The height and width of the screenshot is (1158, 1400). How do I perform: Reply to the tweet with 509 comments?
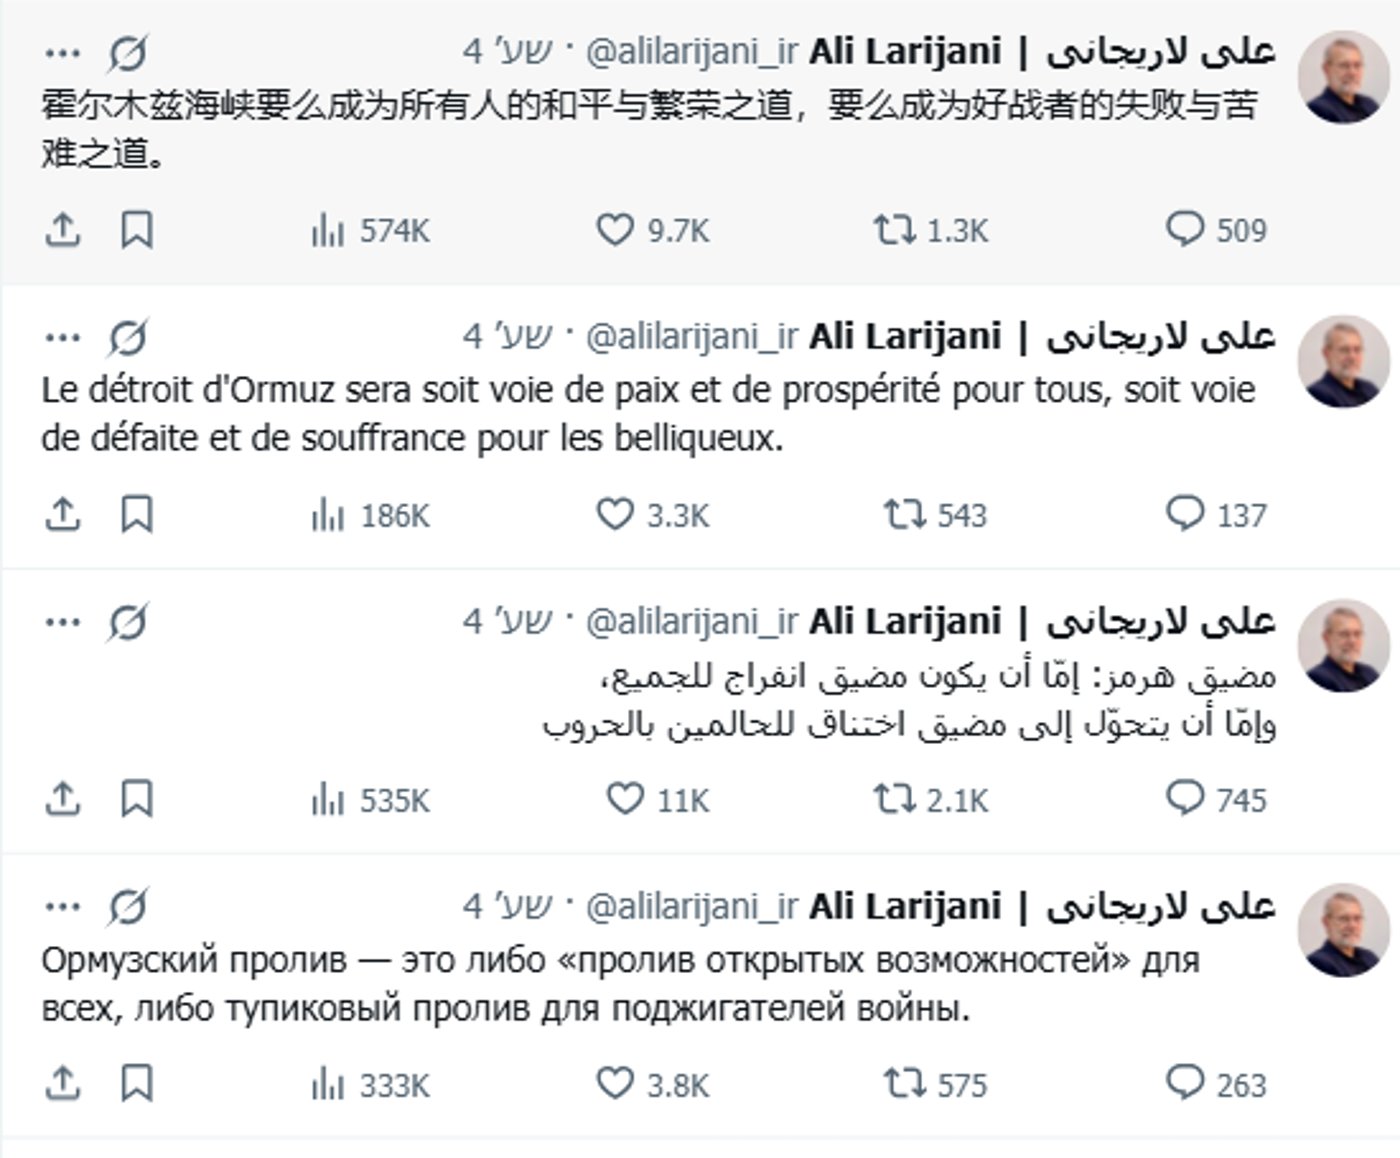click(1184, 230)
